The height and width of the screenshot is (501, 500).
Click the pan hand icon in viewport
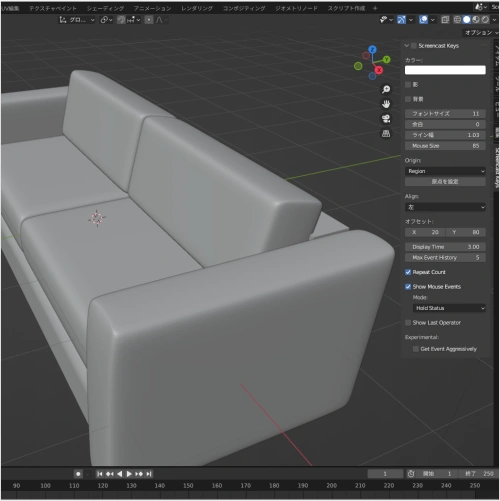386,104
